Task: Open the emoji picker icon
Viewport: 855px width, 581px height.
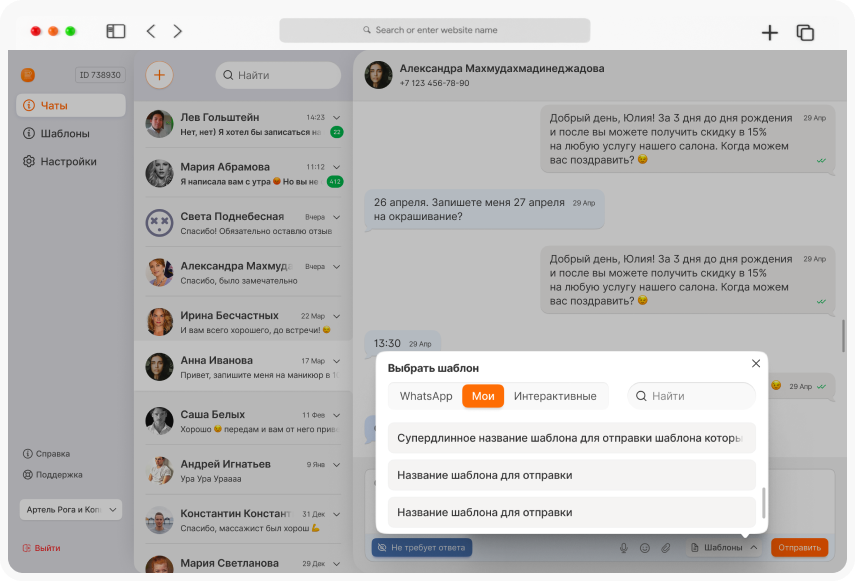Action: [x=645, y=548]
